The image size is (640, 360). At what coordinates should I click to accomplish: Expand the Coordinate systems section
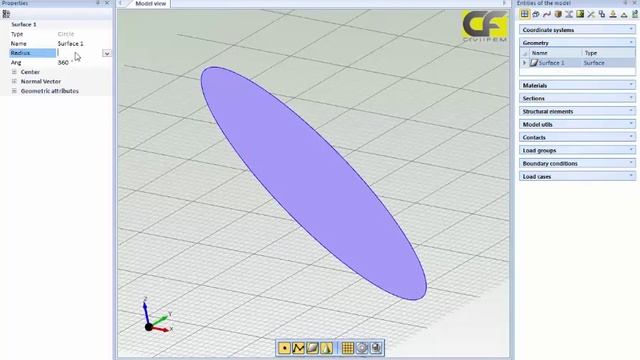point(631,30)
